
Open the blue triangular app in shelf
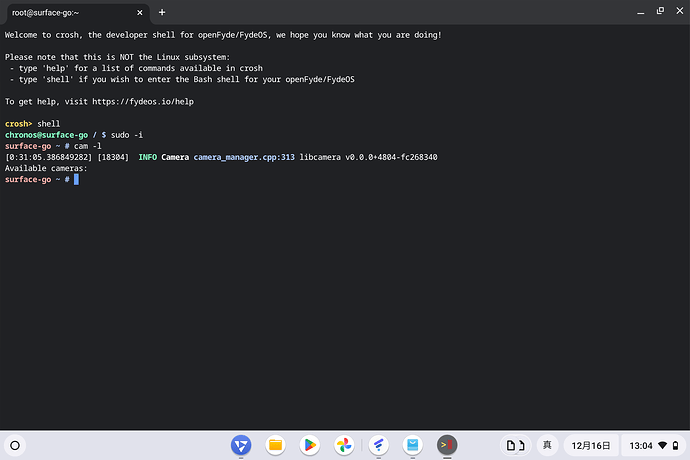pyautogui.click(x=241, y=445)
